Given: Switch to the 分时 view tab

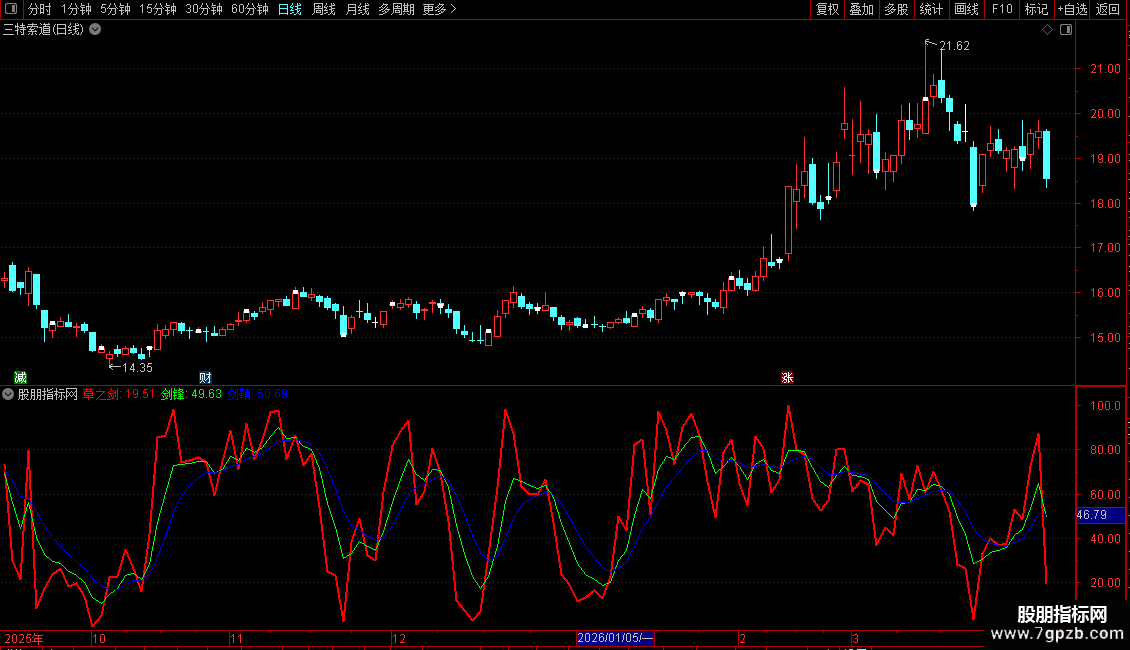Looking at the screenshot, I should click(40, 9).
